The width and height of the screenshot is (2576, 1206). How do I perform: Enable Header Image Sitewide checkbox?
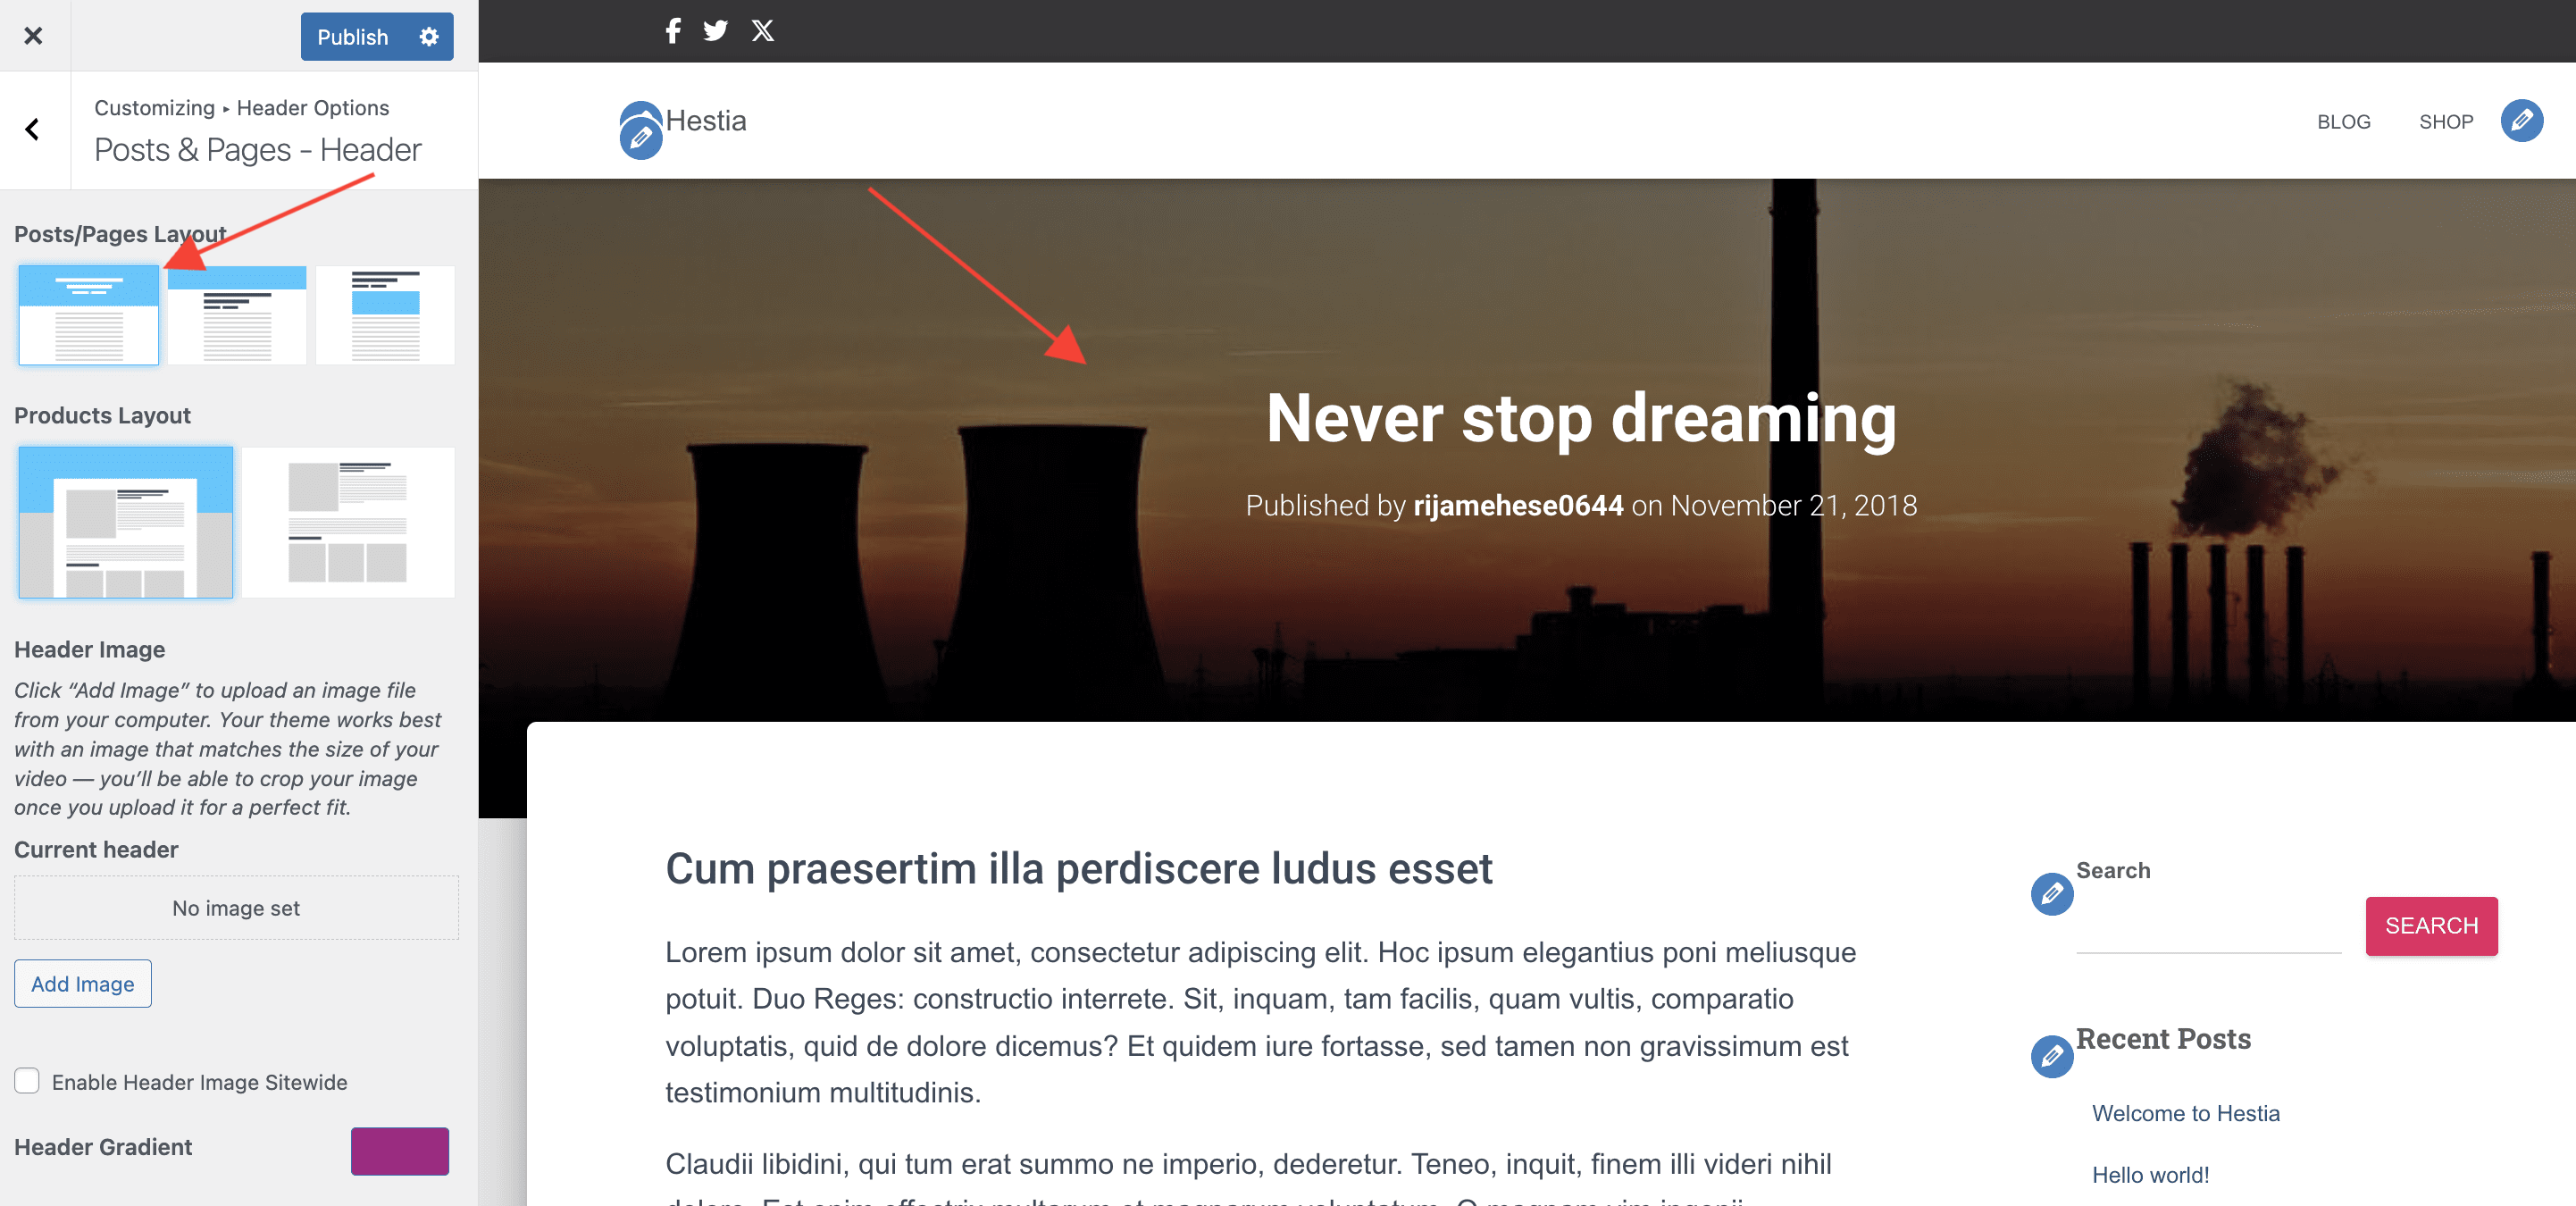(x=27, y=1081)
